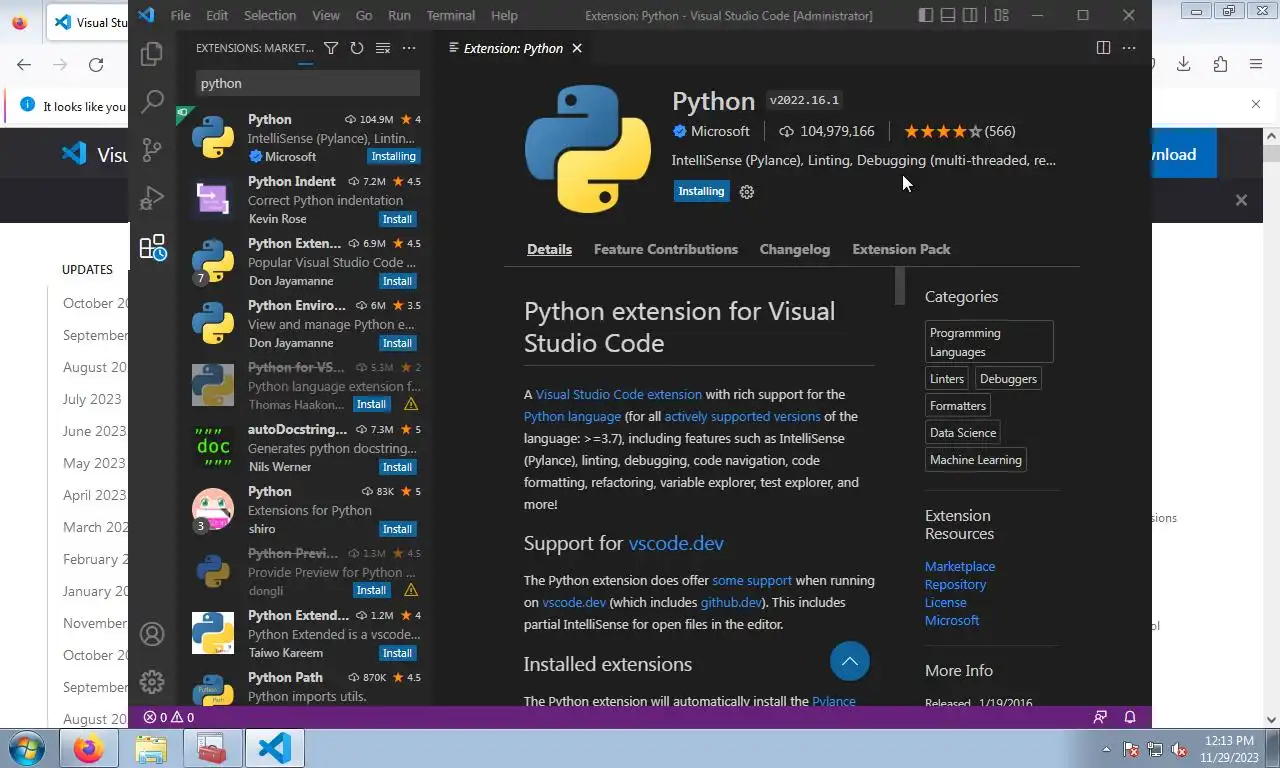1280x768 pixels.
Task: Select the Details tab
Action: click(549, 249)
